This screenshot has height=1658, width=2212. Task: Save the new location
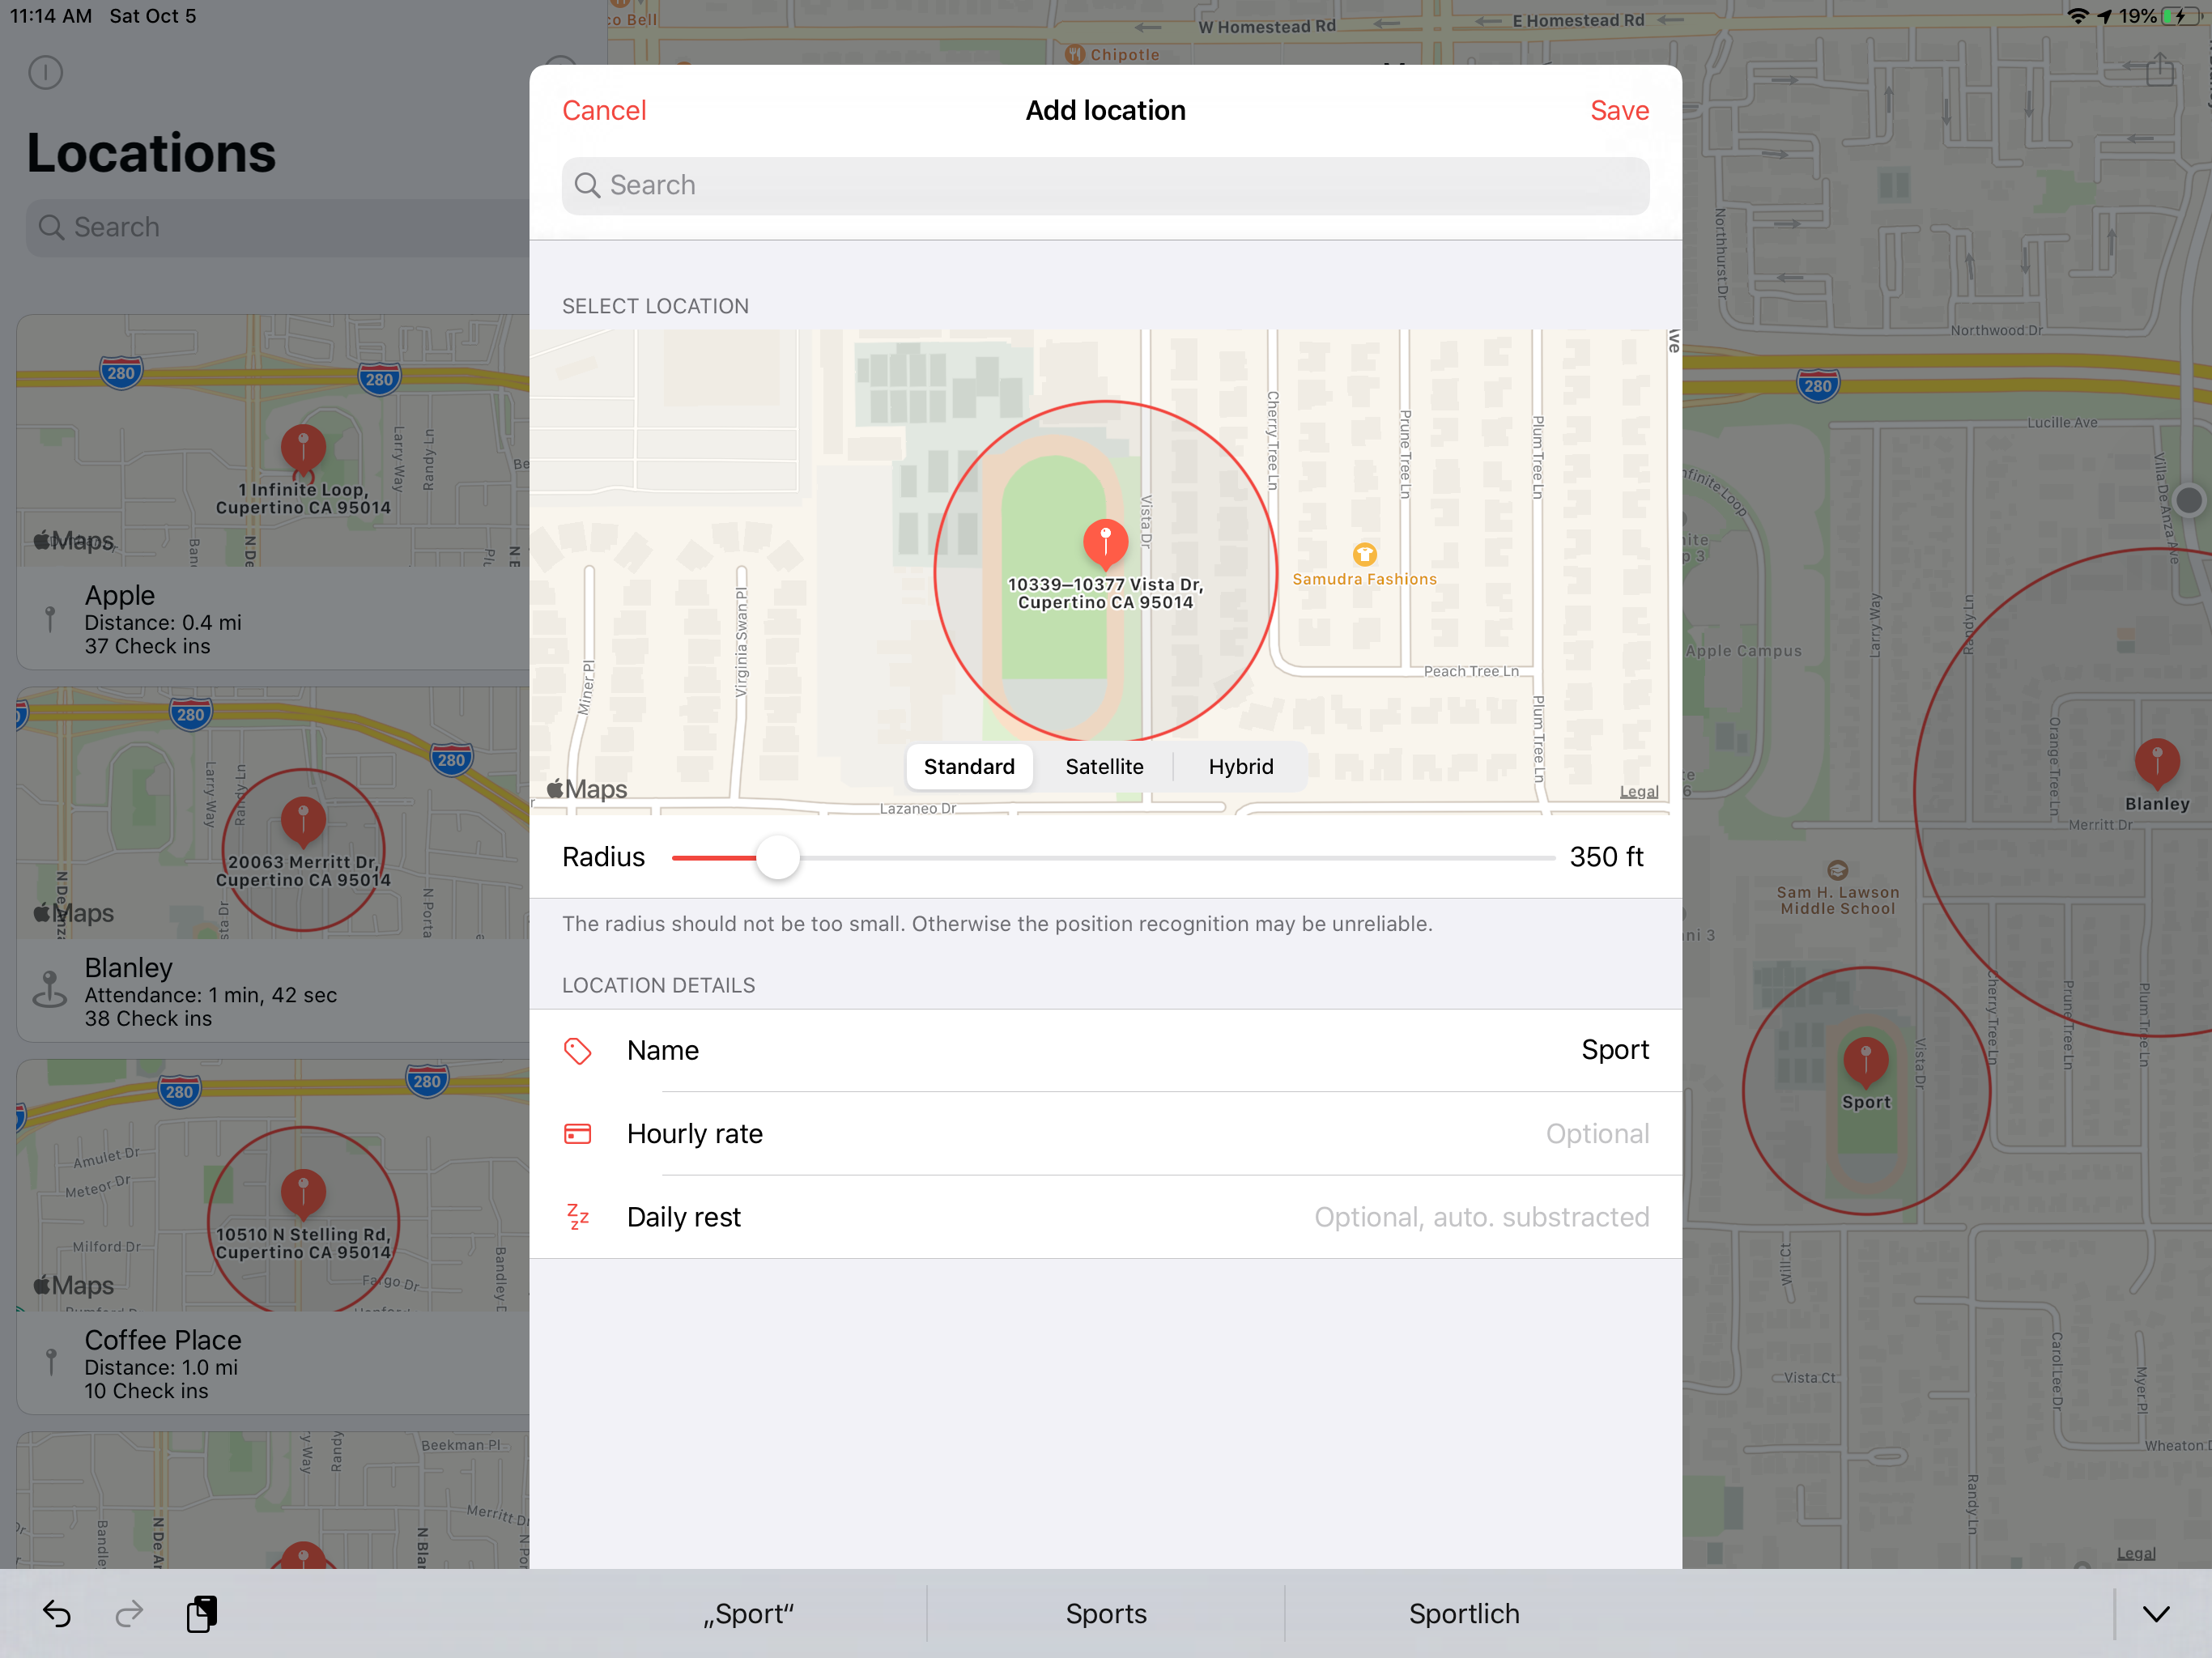click(x=1619, y=110)
